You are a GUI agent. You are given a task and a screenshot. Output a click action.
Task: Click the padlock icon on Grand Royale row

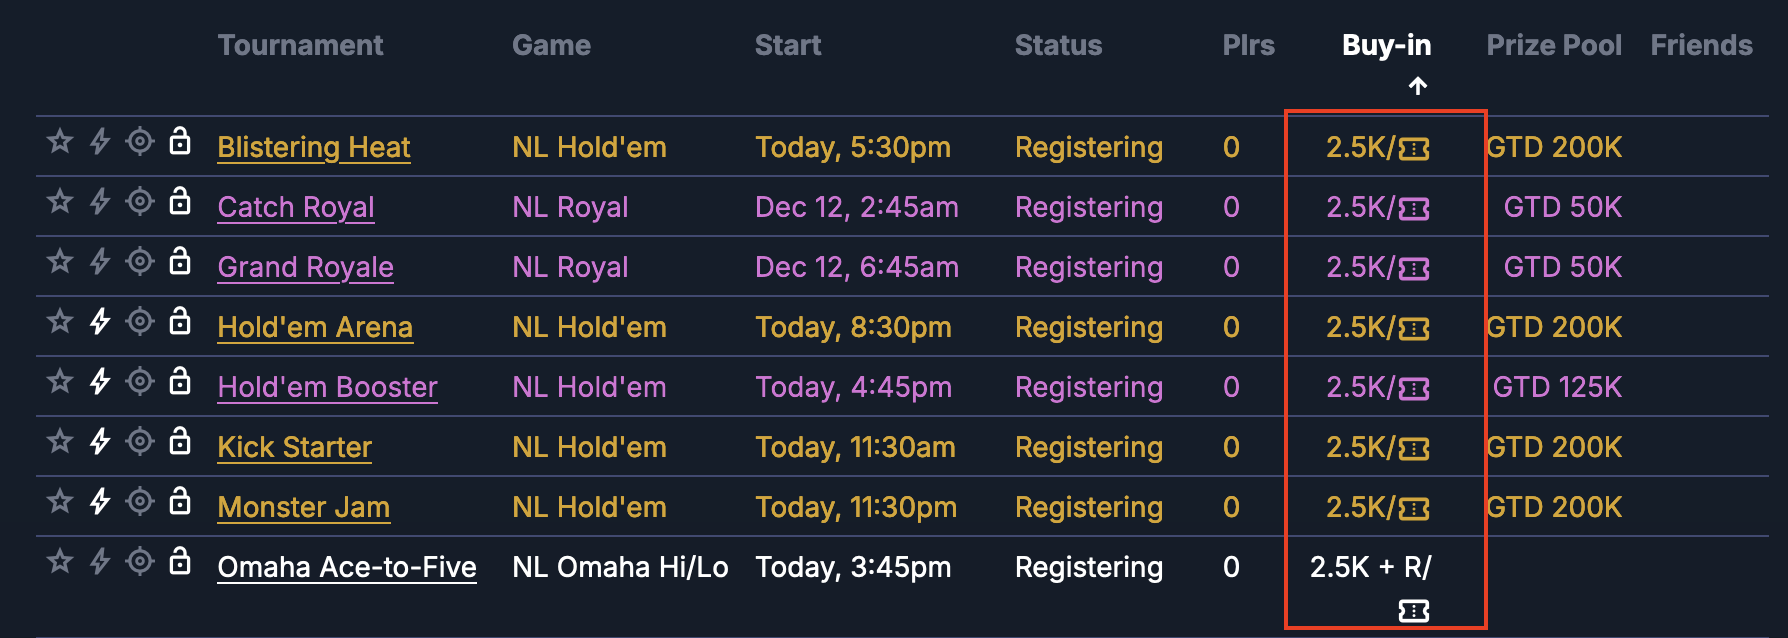pyautogui.click(x=180, y=261)
